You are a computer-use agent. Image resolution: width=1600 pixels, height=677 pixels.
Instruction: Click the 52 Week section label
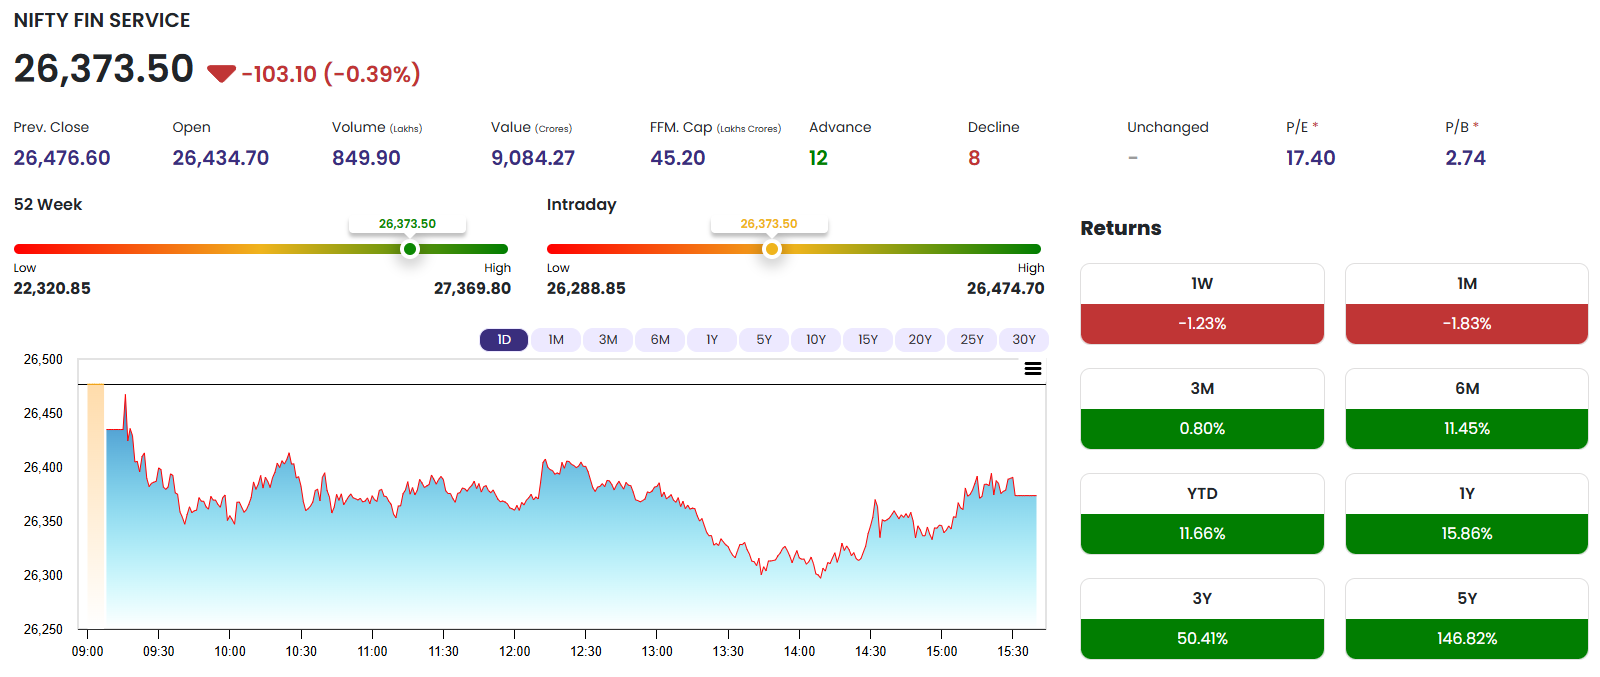[48, 204]
